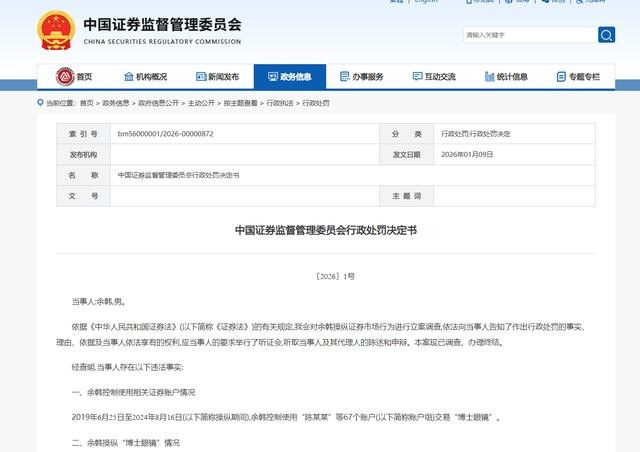Click the location pin icon before 当前位置
The height and width of the screenshot is (452, 640).
[x=40, y=102]
